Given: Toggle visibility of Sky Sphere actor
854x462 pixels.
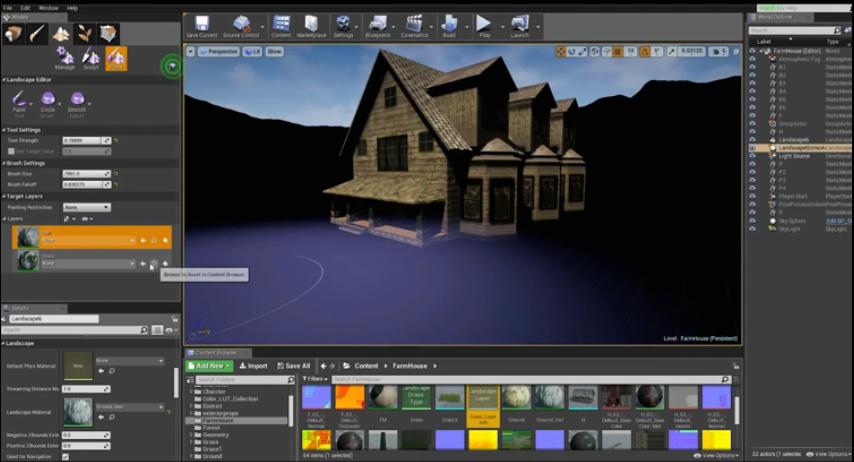Looking at the screenshot, I should click(x=753, y=221).
